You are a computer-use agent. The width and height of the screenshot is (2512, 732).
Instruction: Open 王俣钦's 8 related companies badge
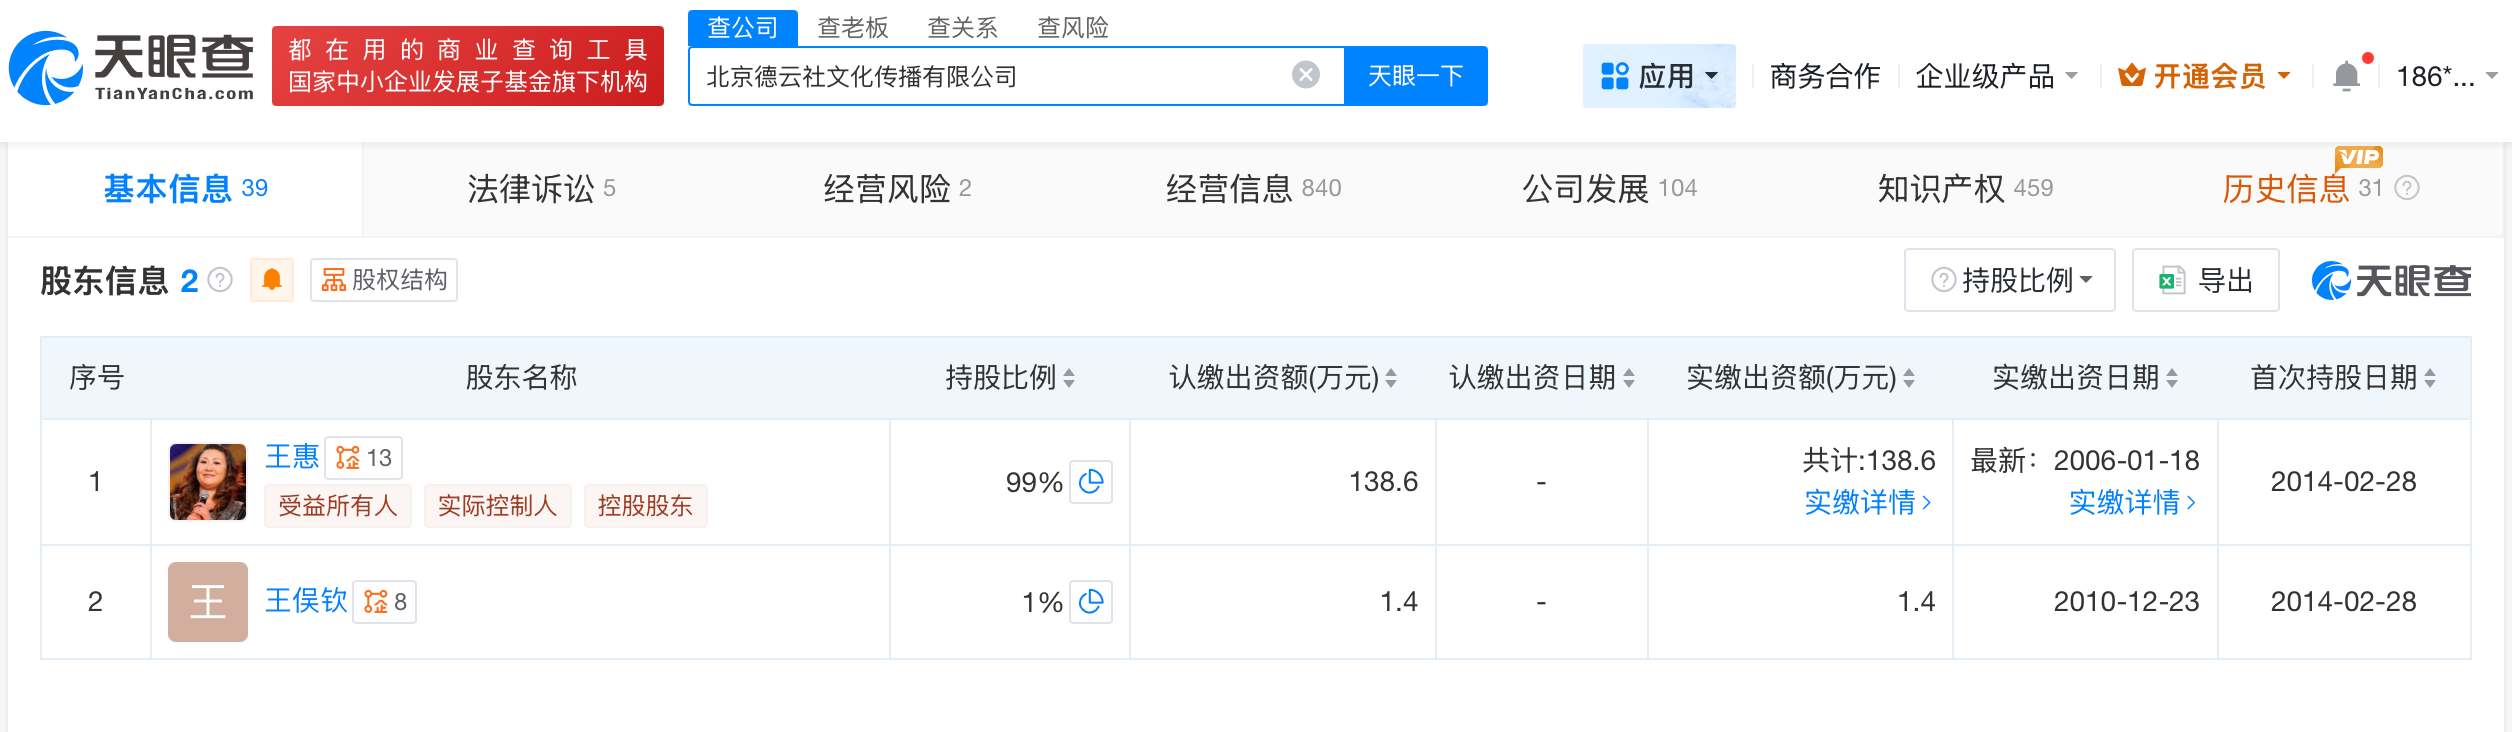click(x=385, y=602)
